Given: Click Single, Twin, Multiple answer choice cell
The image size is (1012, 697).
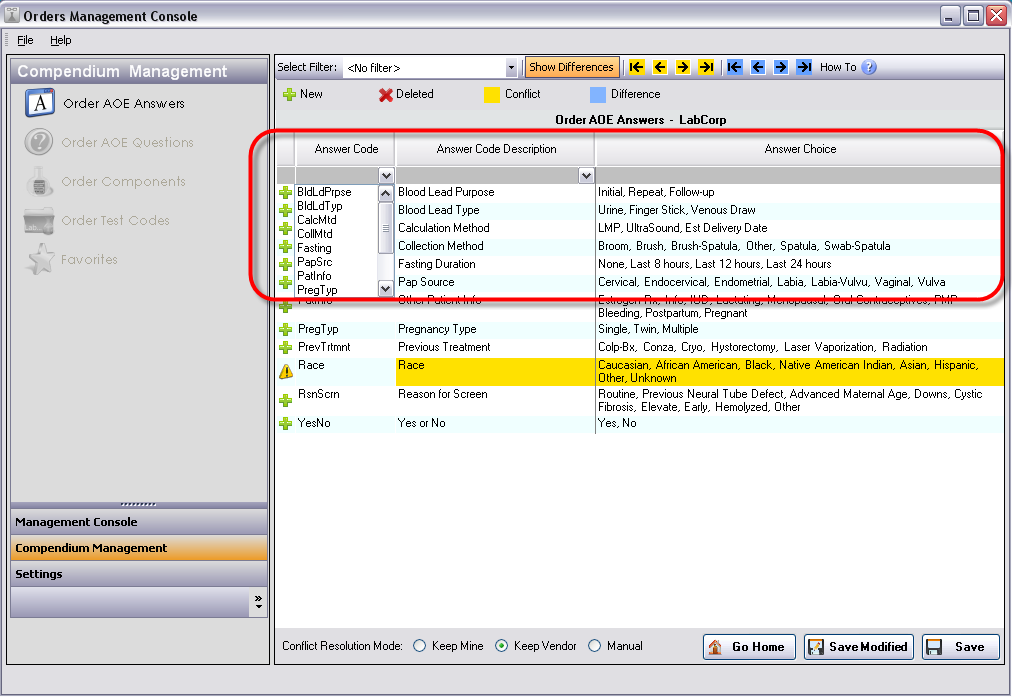Looking at the screenshot, I should pos(799,329).
